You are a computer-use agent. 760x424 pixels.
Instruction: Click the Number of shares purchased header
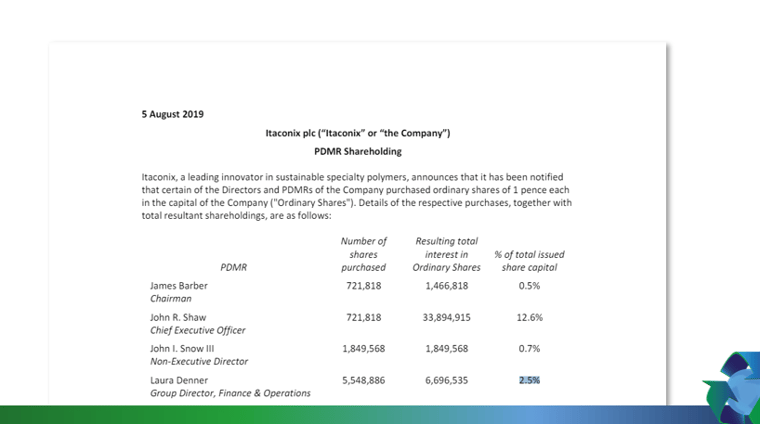363,254
